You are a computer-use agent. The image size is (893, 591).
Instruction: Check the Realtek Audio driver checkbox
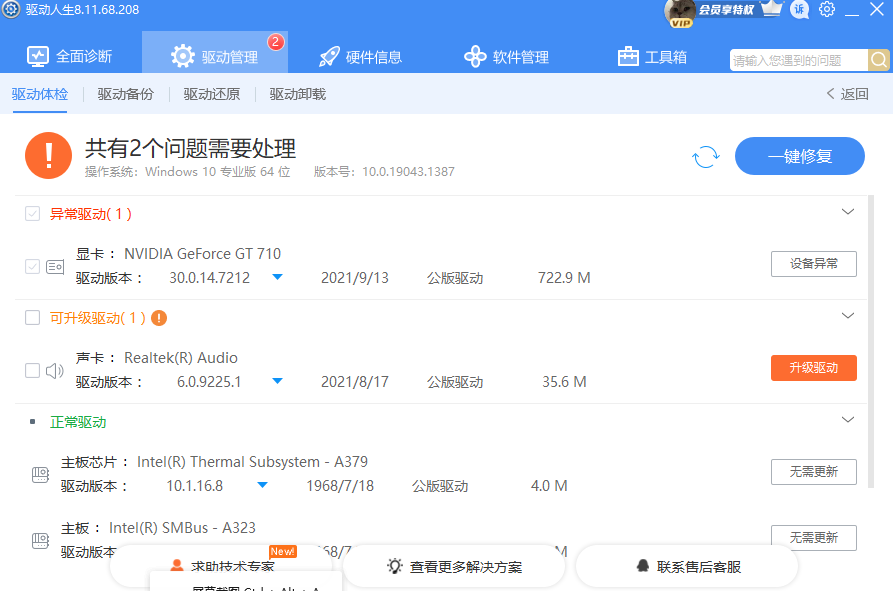coord(32,371)
